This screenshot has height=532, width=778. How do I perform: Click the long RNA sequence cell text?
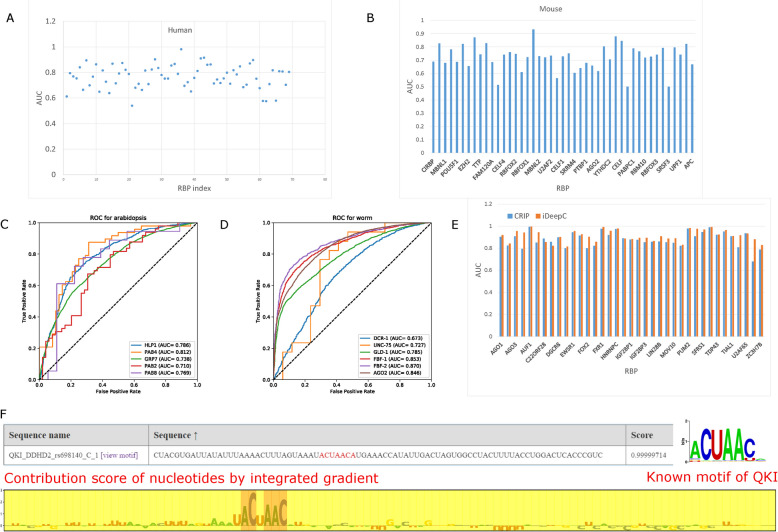click(x=378, y=455)
